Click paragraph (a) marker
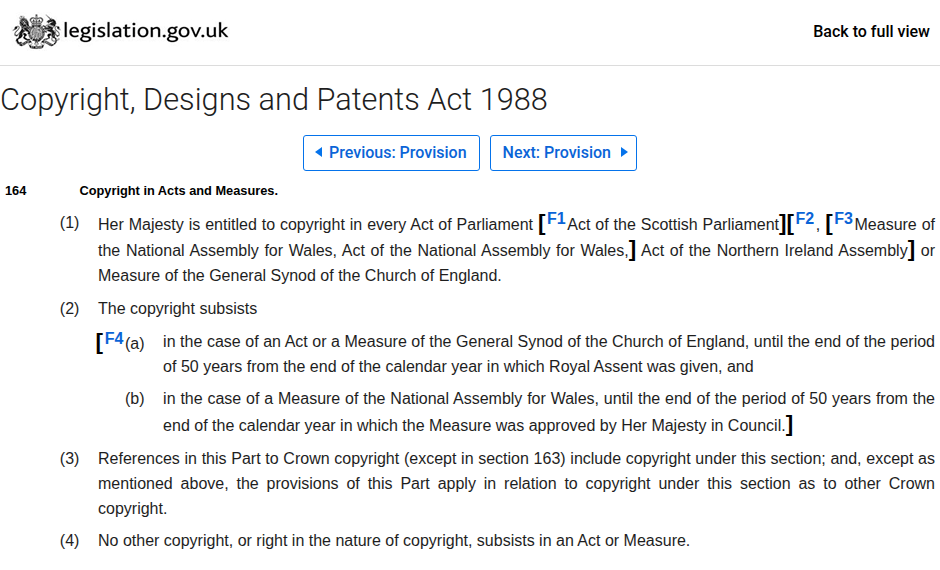This screenshot has height=570, width=940. pos(135,343)
